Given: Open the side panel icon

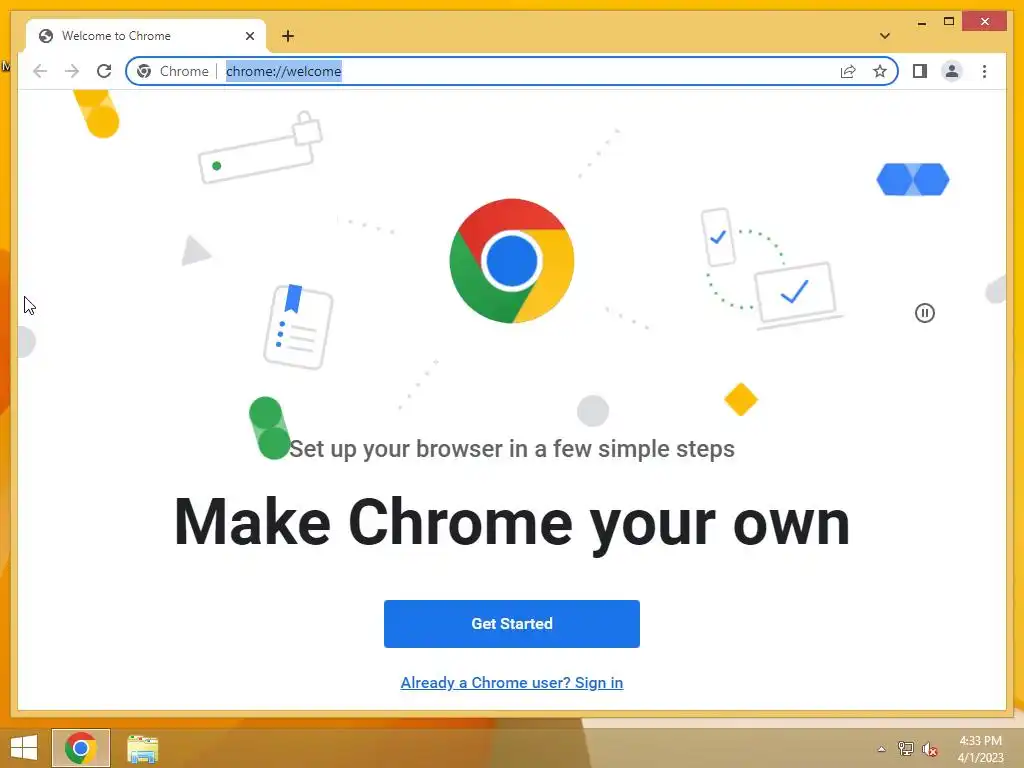Looking at the screenshot, I should click(x=920, y=71).
